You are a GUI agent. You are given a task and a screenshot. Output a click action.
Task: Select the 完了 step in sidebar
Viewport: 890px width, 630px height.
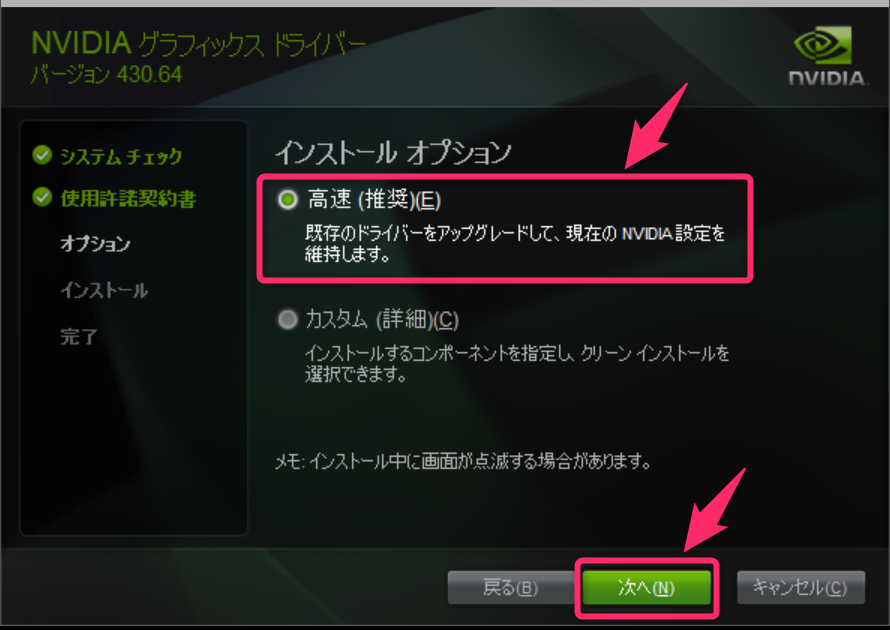tap(79, 337)
